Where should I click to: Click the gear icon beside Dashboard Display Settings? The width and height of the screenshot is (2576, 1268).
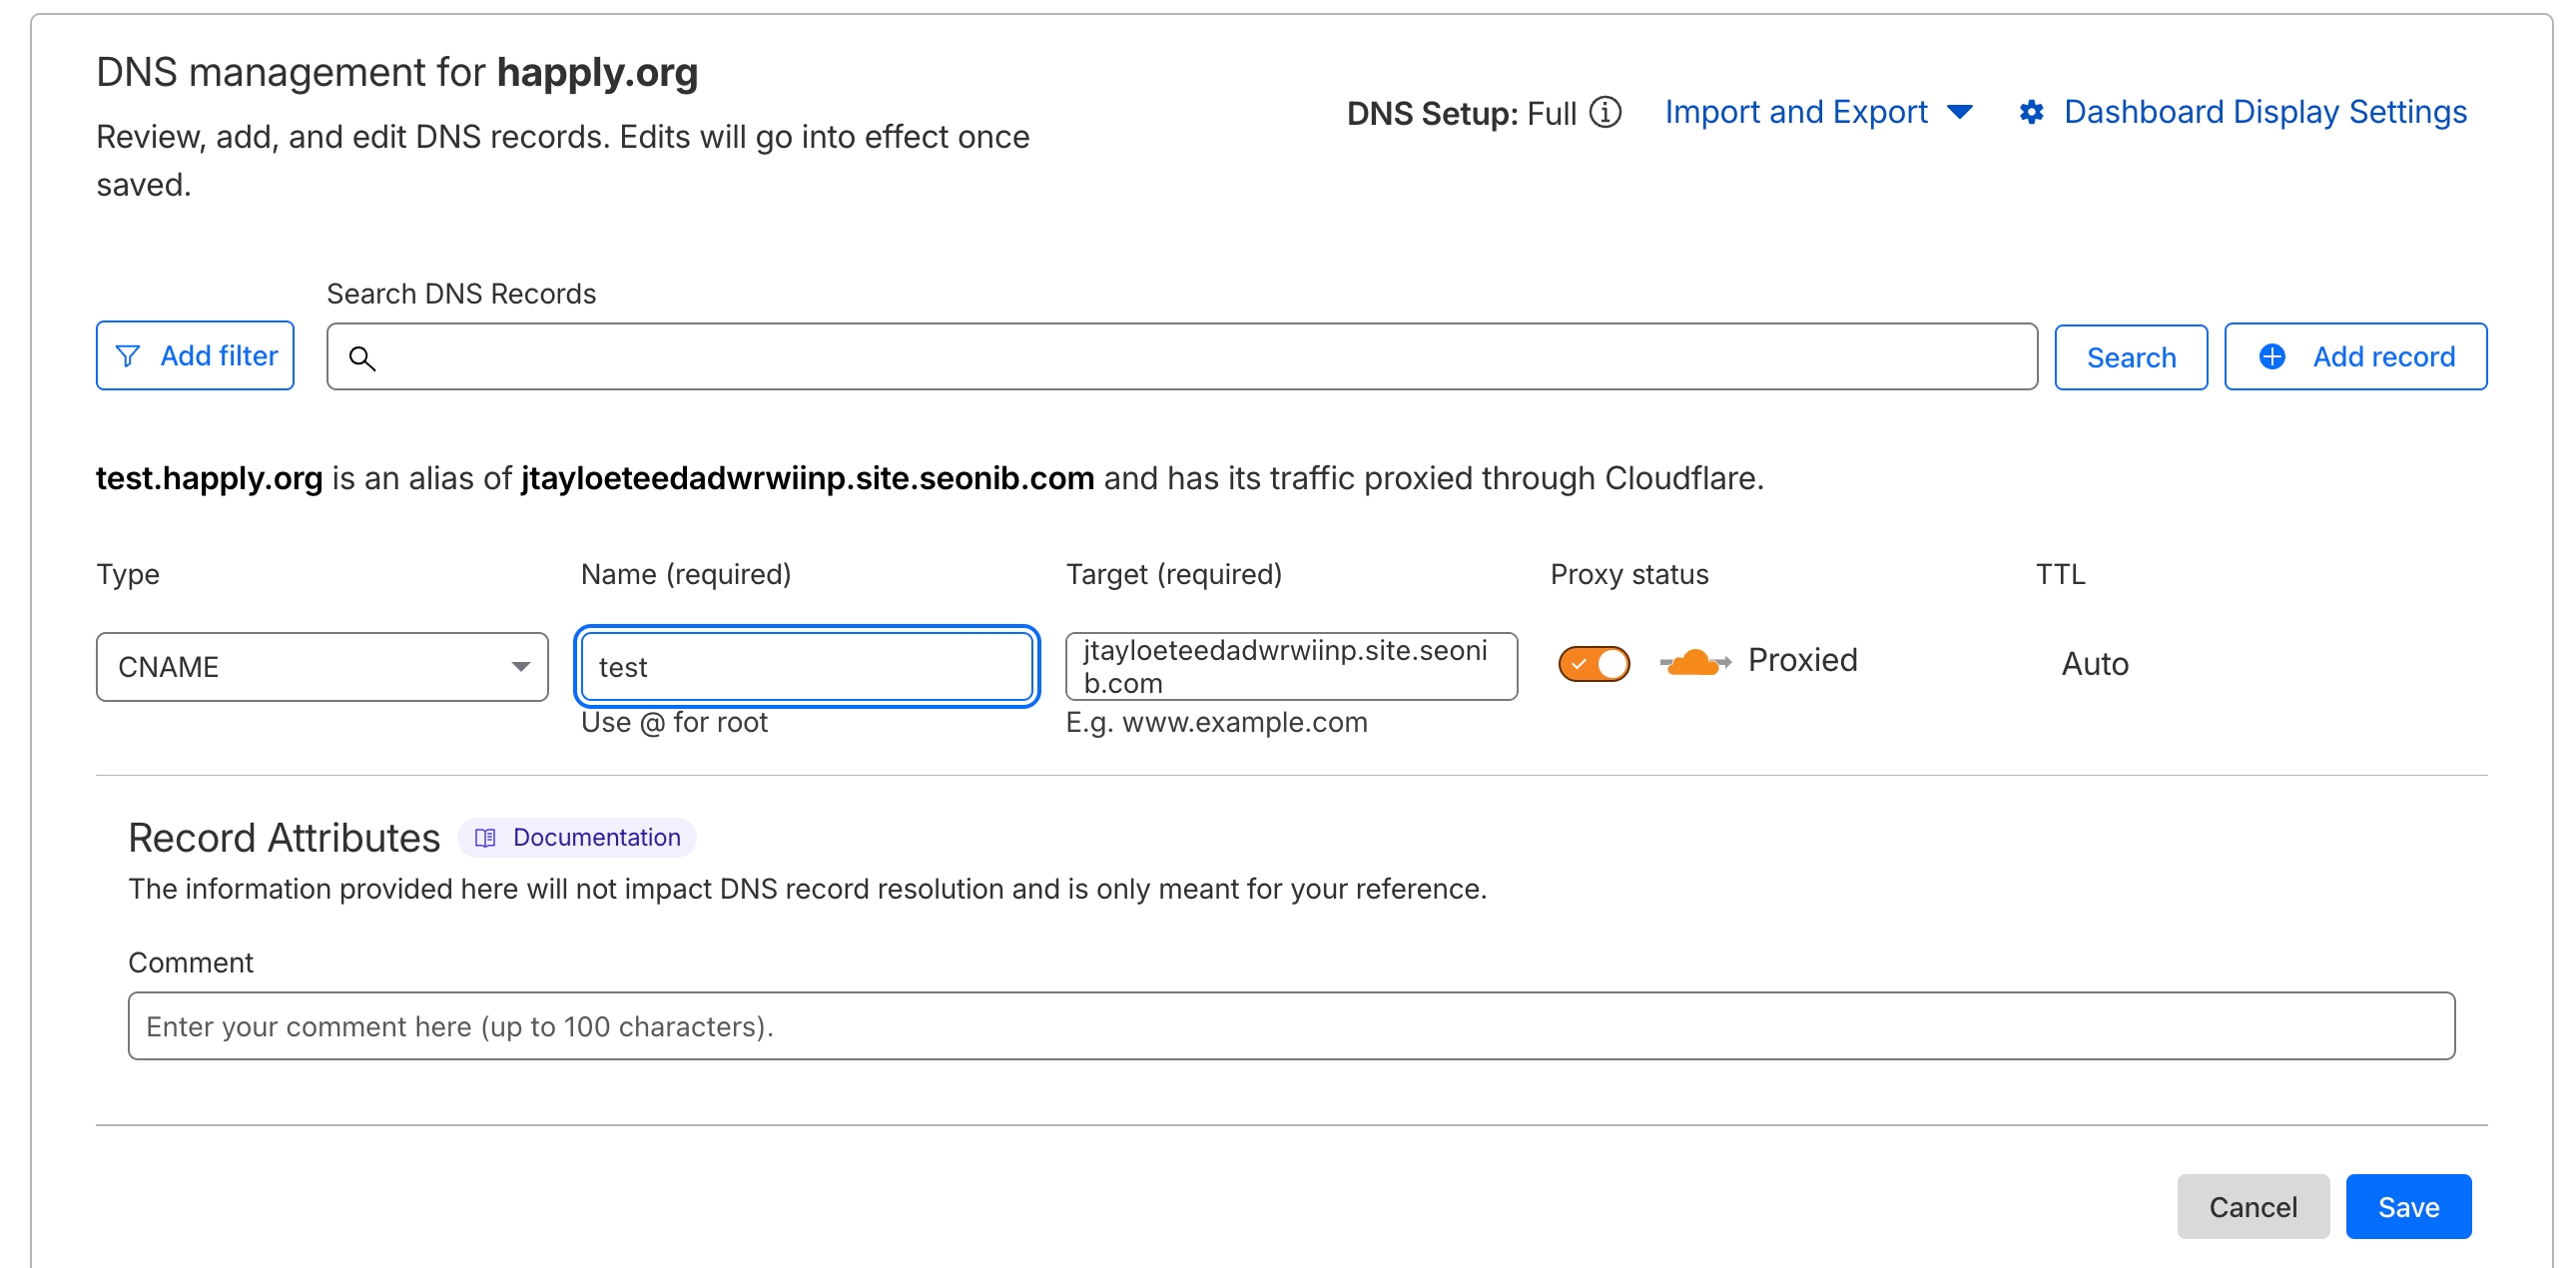[x=2031, y=112]
